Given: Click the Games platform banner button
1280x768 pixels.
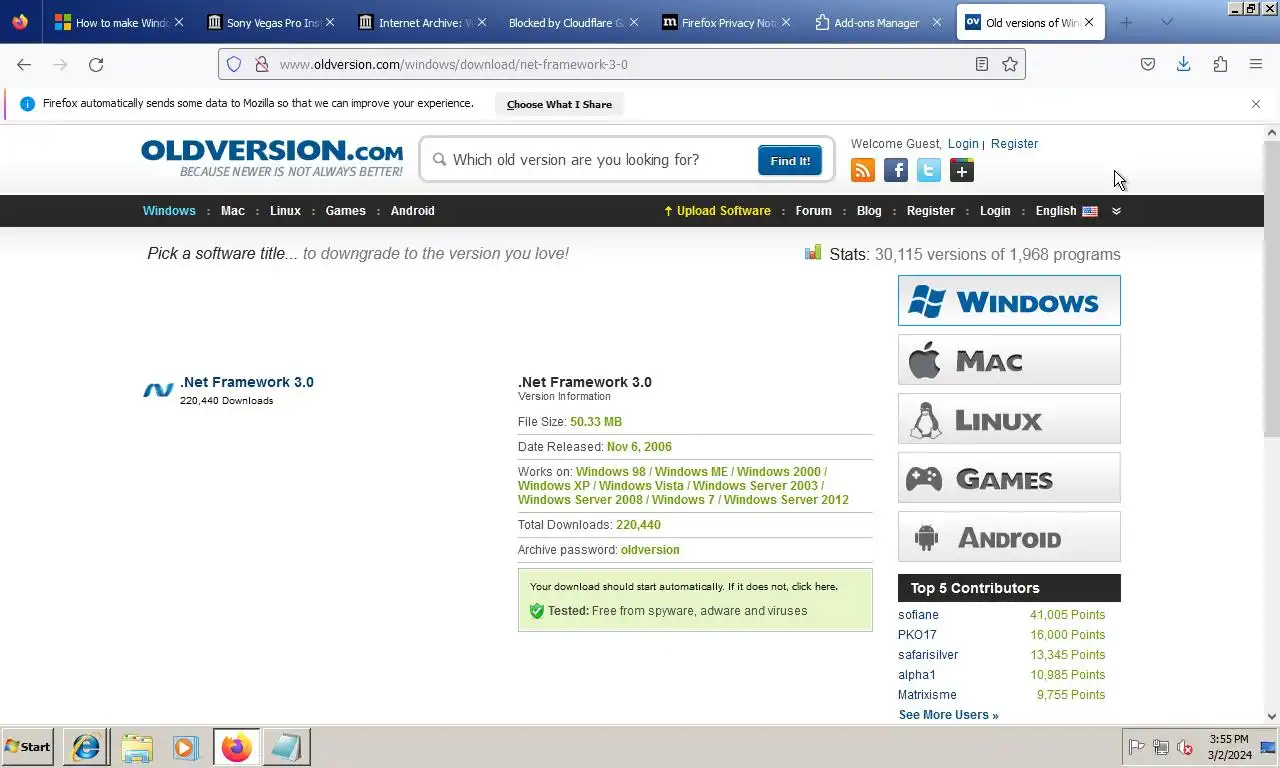Looking at the screenshot, I should click(x=1009, y=477).
